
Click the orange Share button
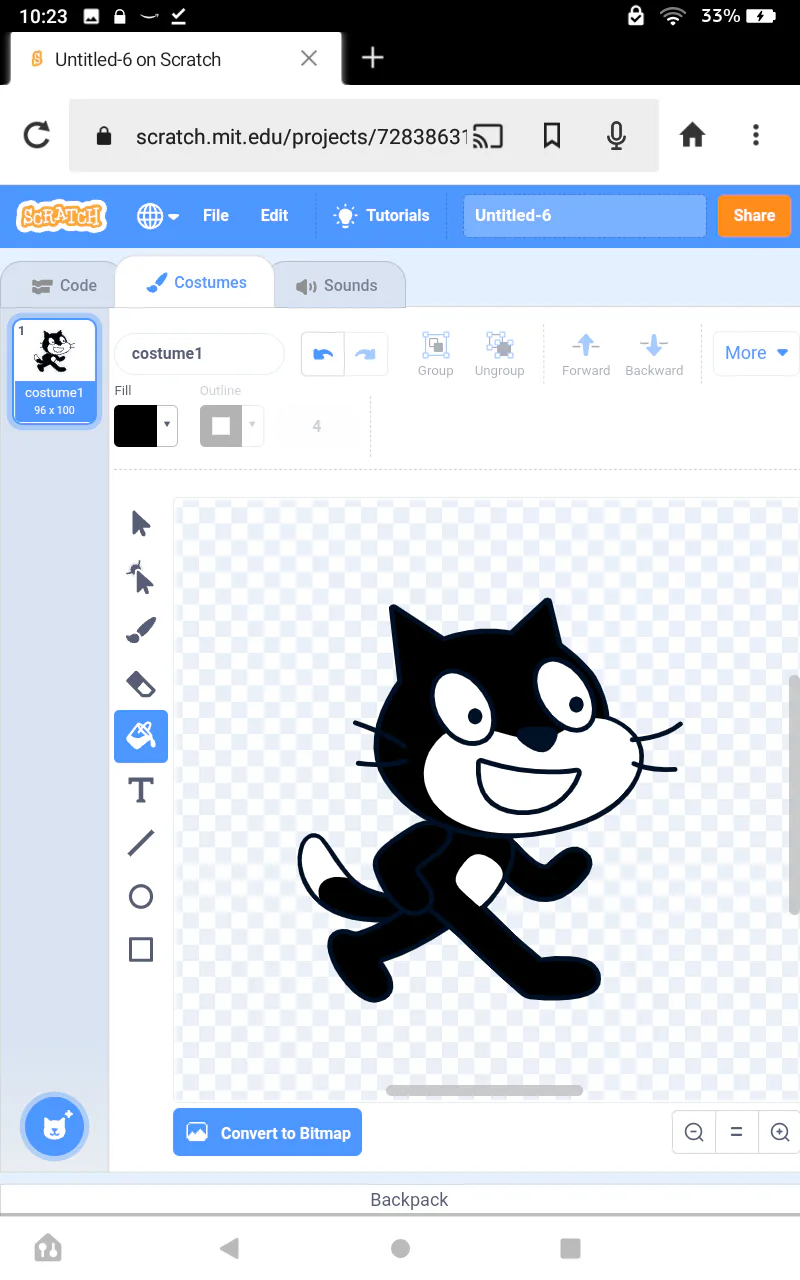(754, 215)
